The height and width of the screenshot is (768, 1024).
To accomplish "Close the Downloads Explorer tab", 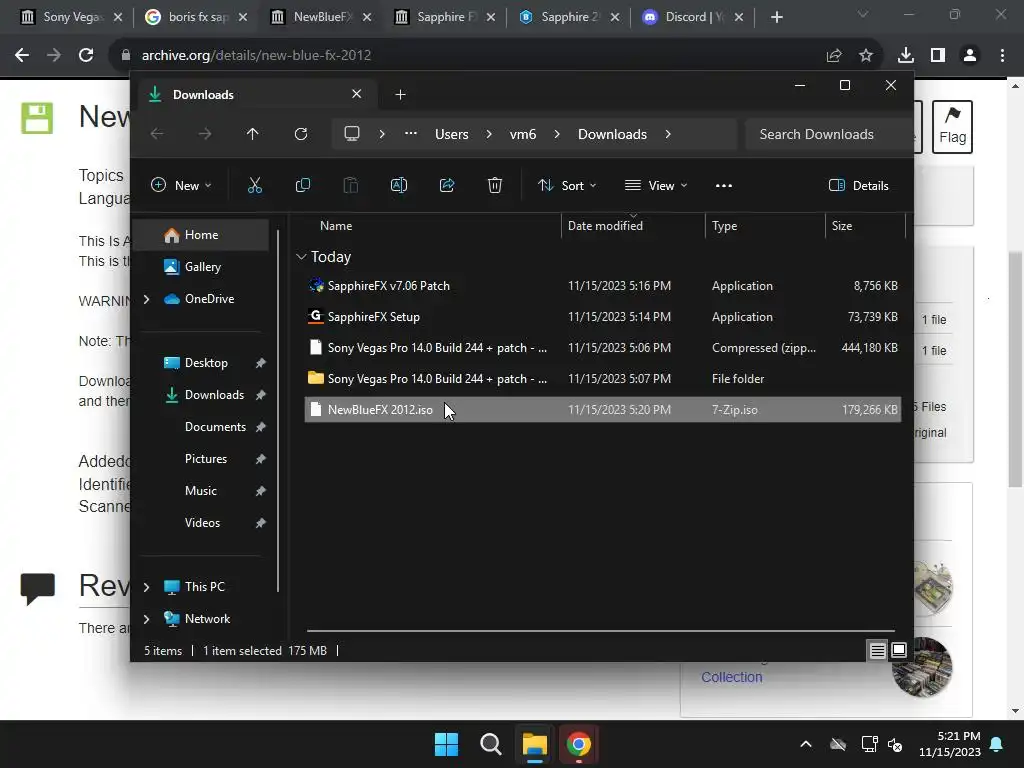I will click(x=357, y=94).
